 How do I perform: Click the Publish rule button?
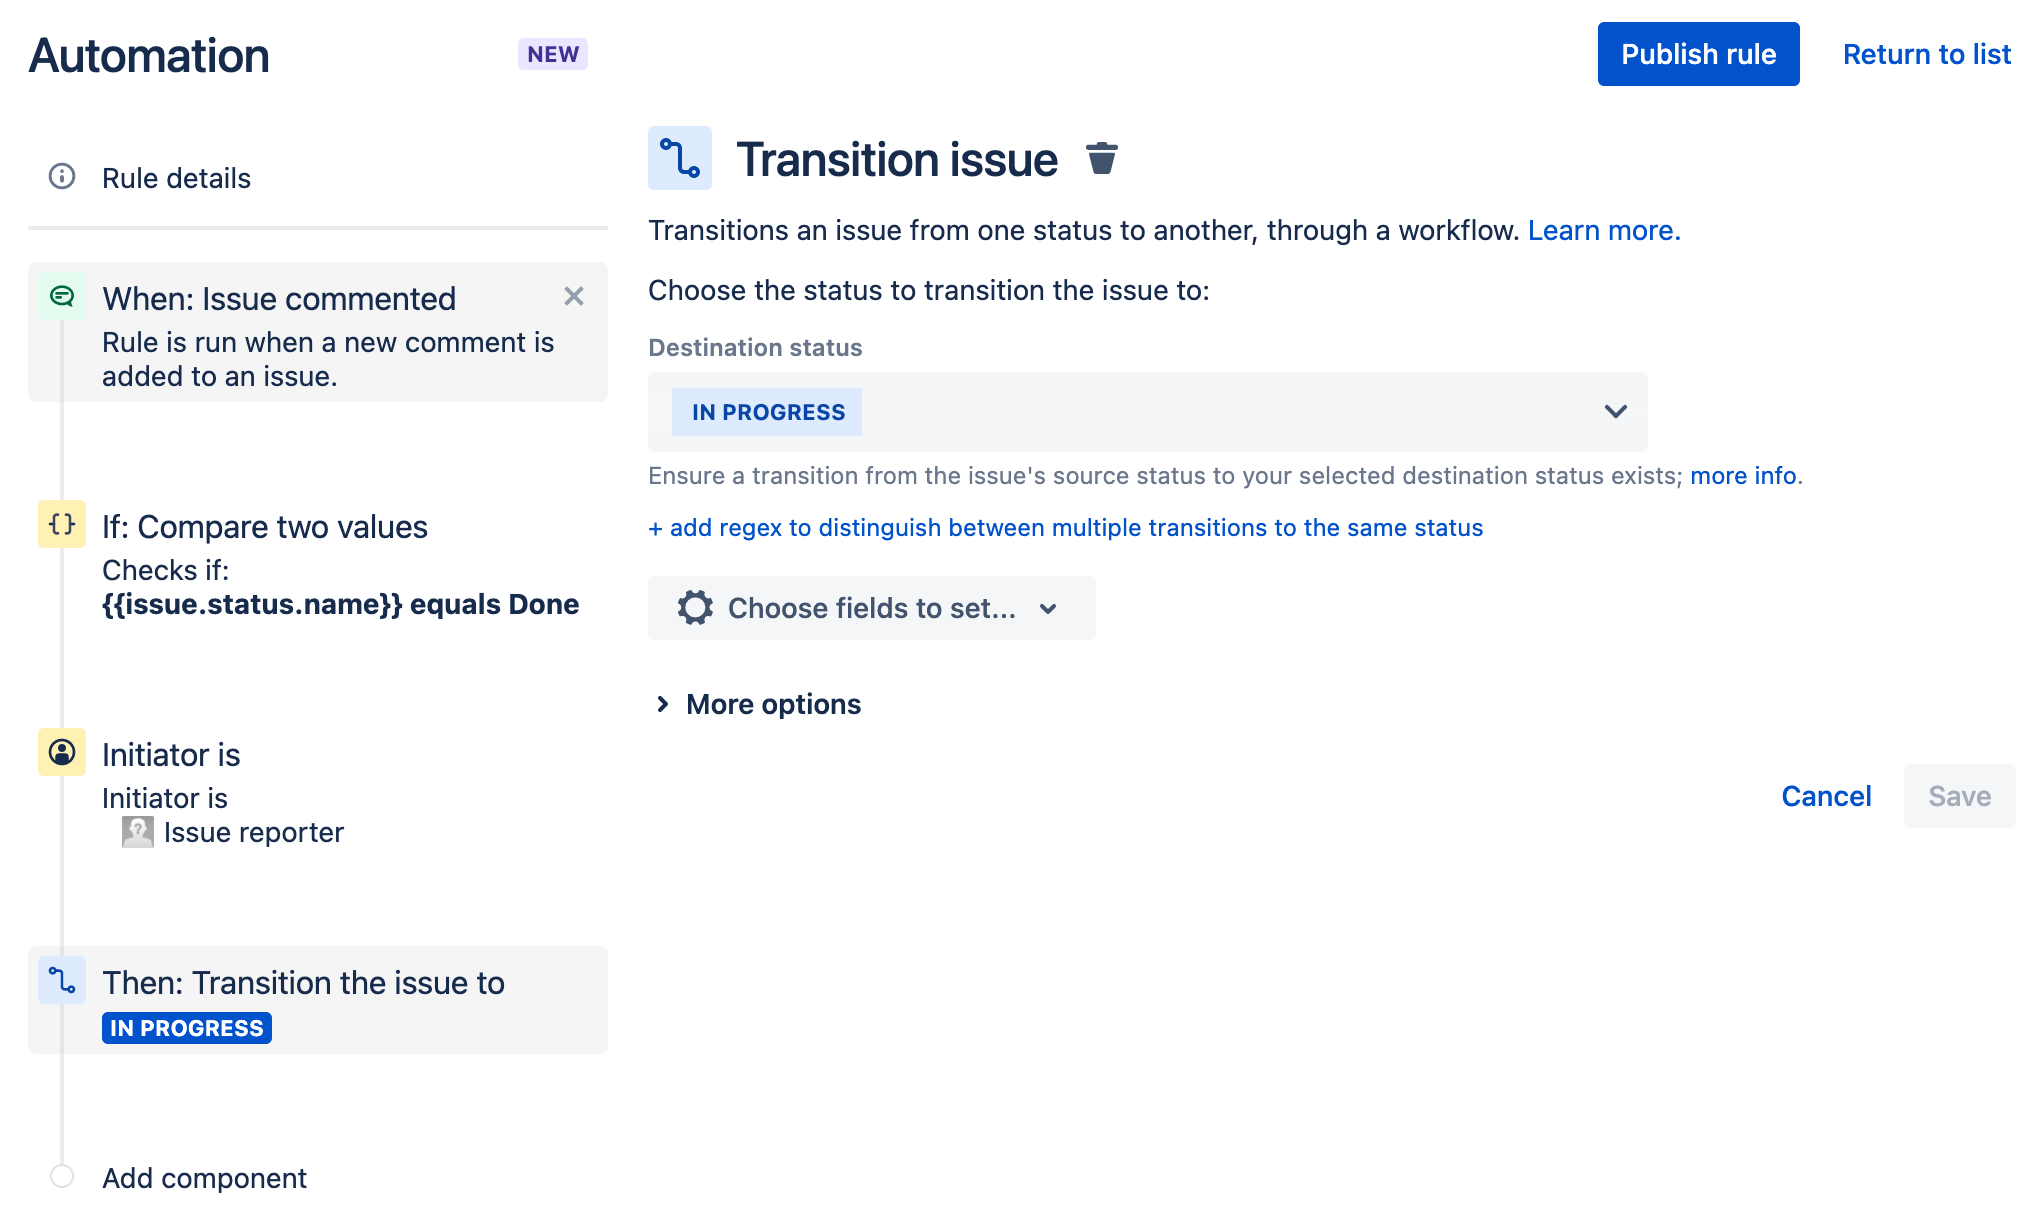1698,54
